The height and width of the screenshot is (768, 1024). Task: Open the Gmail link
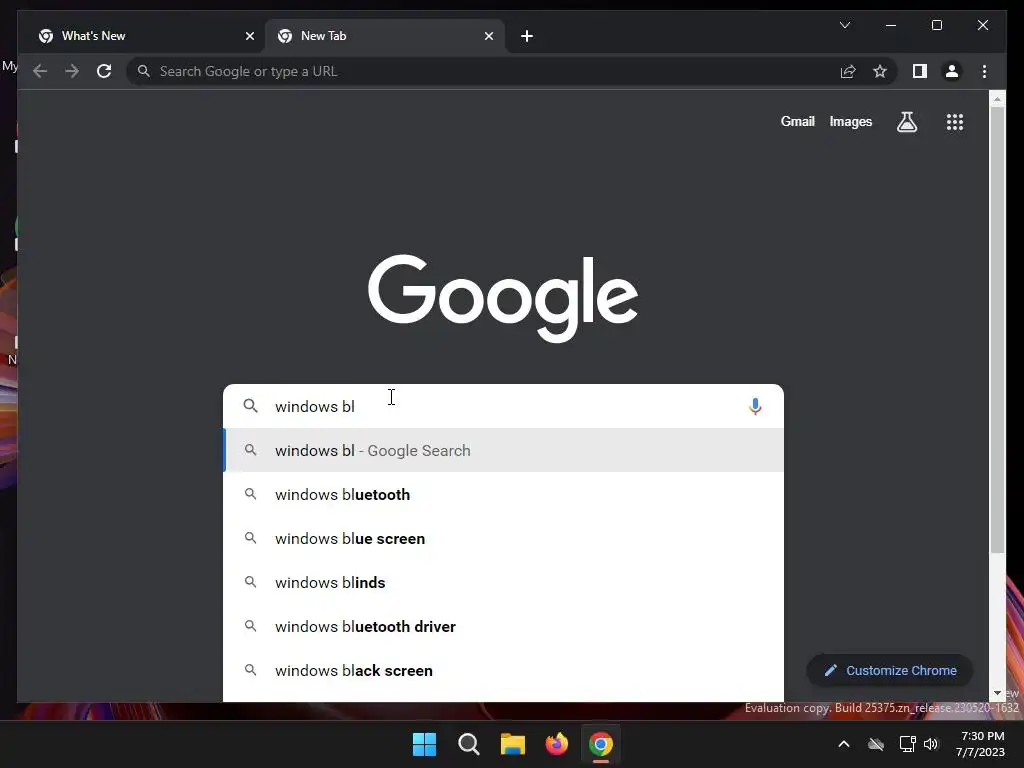[797, 121]
